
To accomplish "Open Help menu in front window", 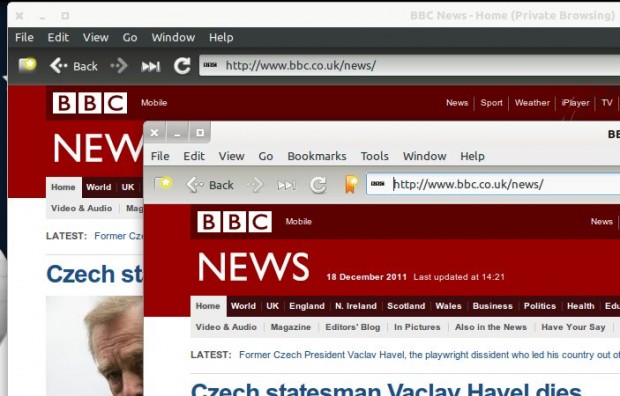I will pyautogui.click(x=473, y=156).
